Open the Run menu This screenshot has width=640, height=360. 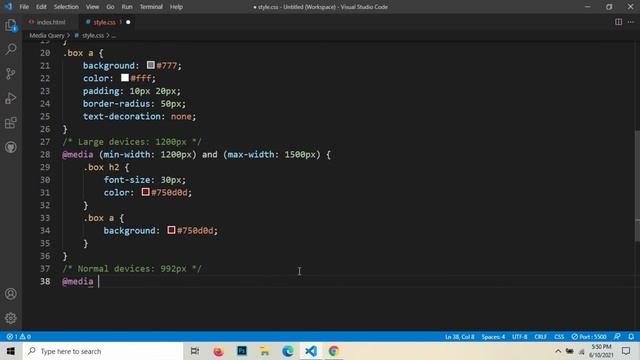(127, 7)
